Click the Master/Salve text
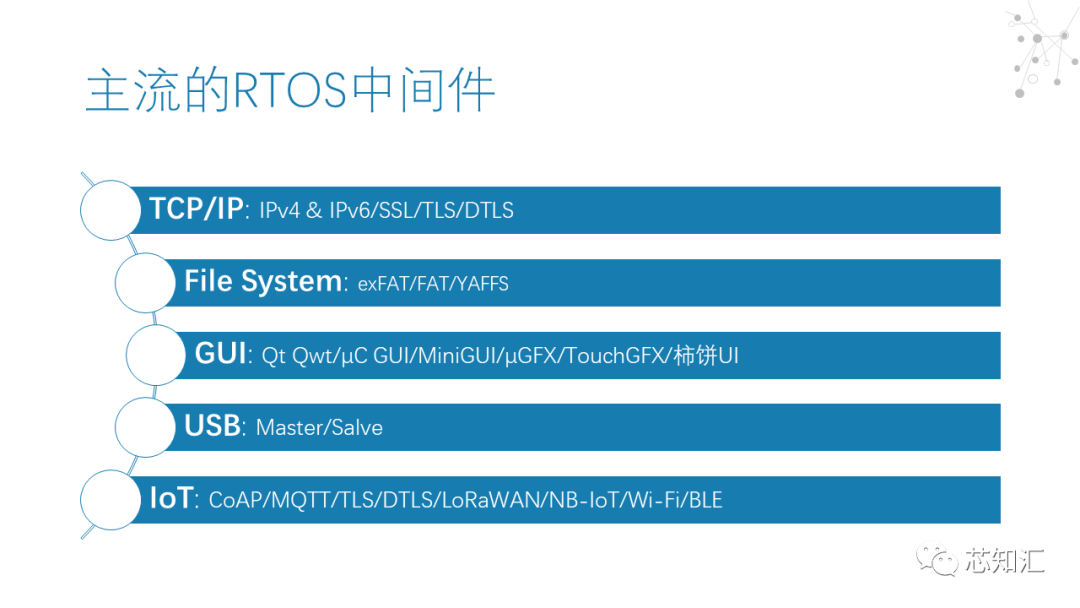The height and width of the screenshot is (608, 1080). pyautogui.click(x=319, y=428)
